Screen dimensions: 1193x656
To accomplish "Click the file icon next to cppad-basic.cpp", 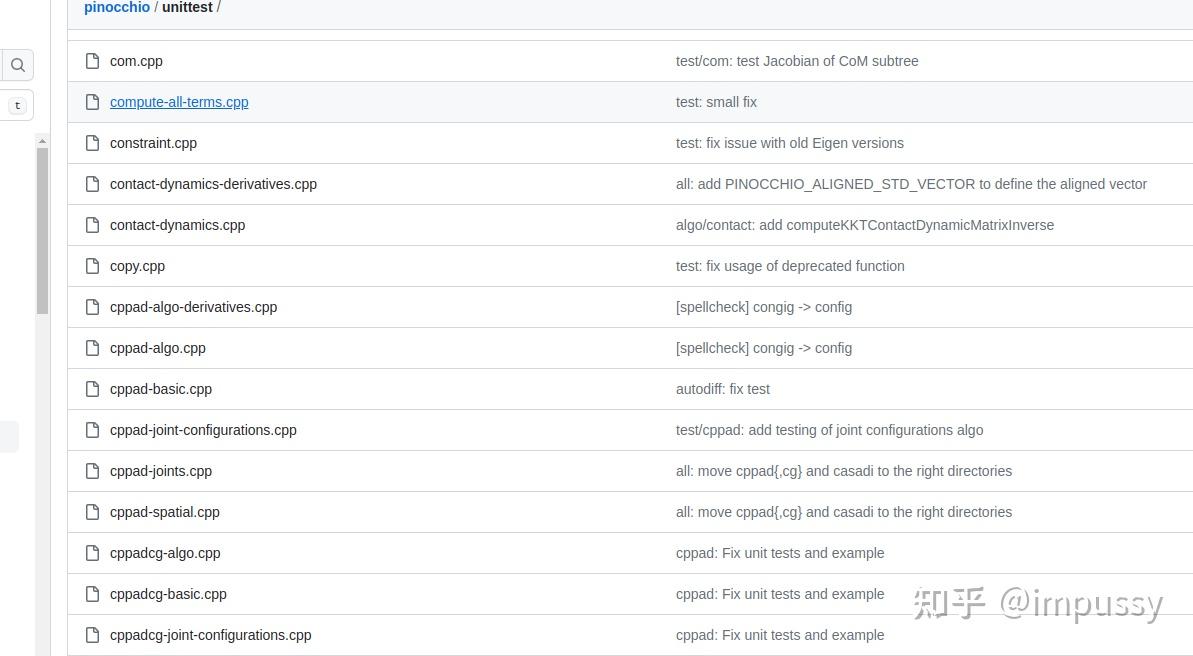I will click(92, 389).
